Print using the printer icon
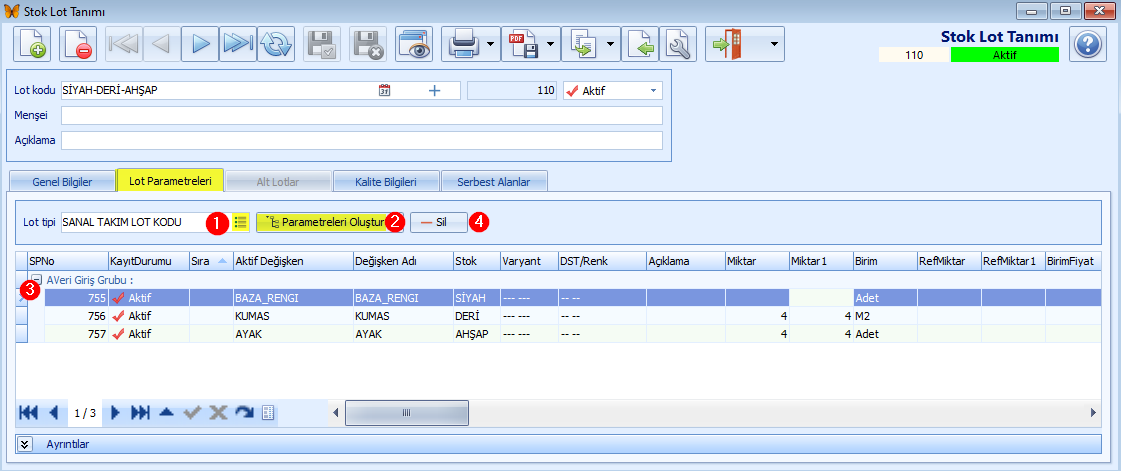1121x471 pixels. click(x=463, y=44)
